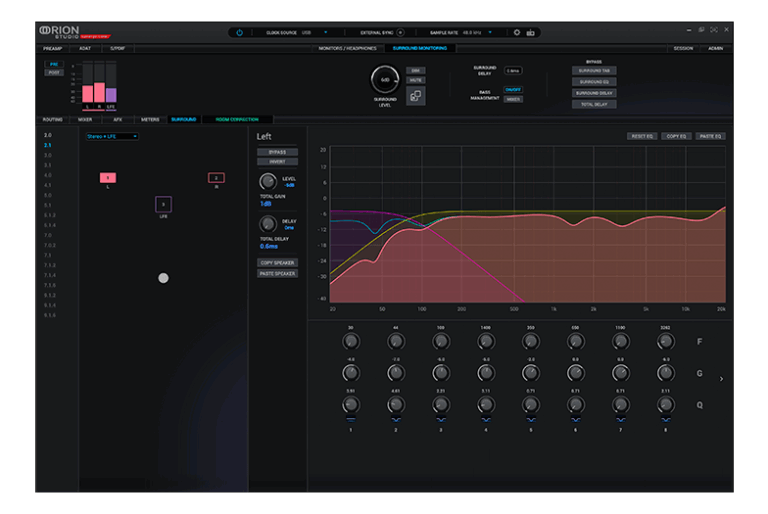Toggle the DIM button
768x514 pixels.
coord(415,71)
